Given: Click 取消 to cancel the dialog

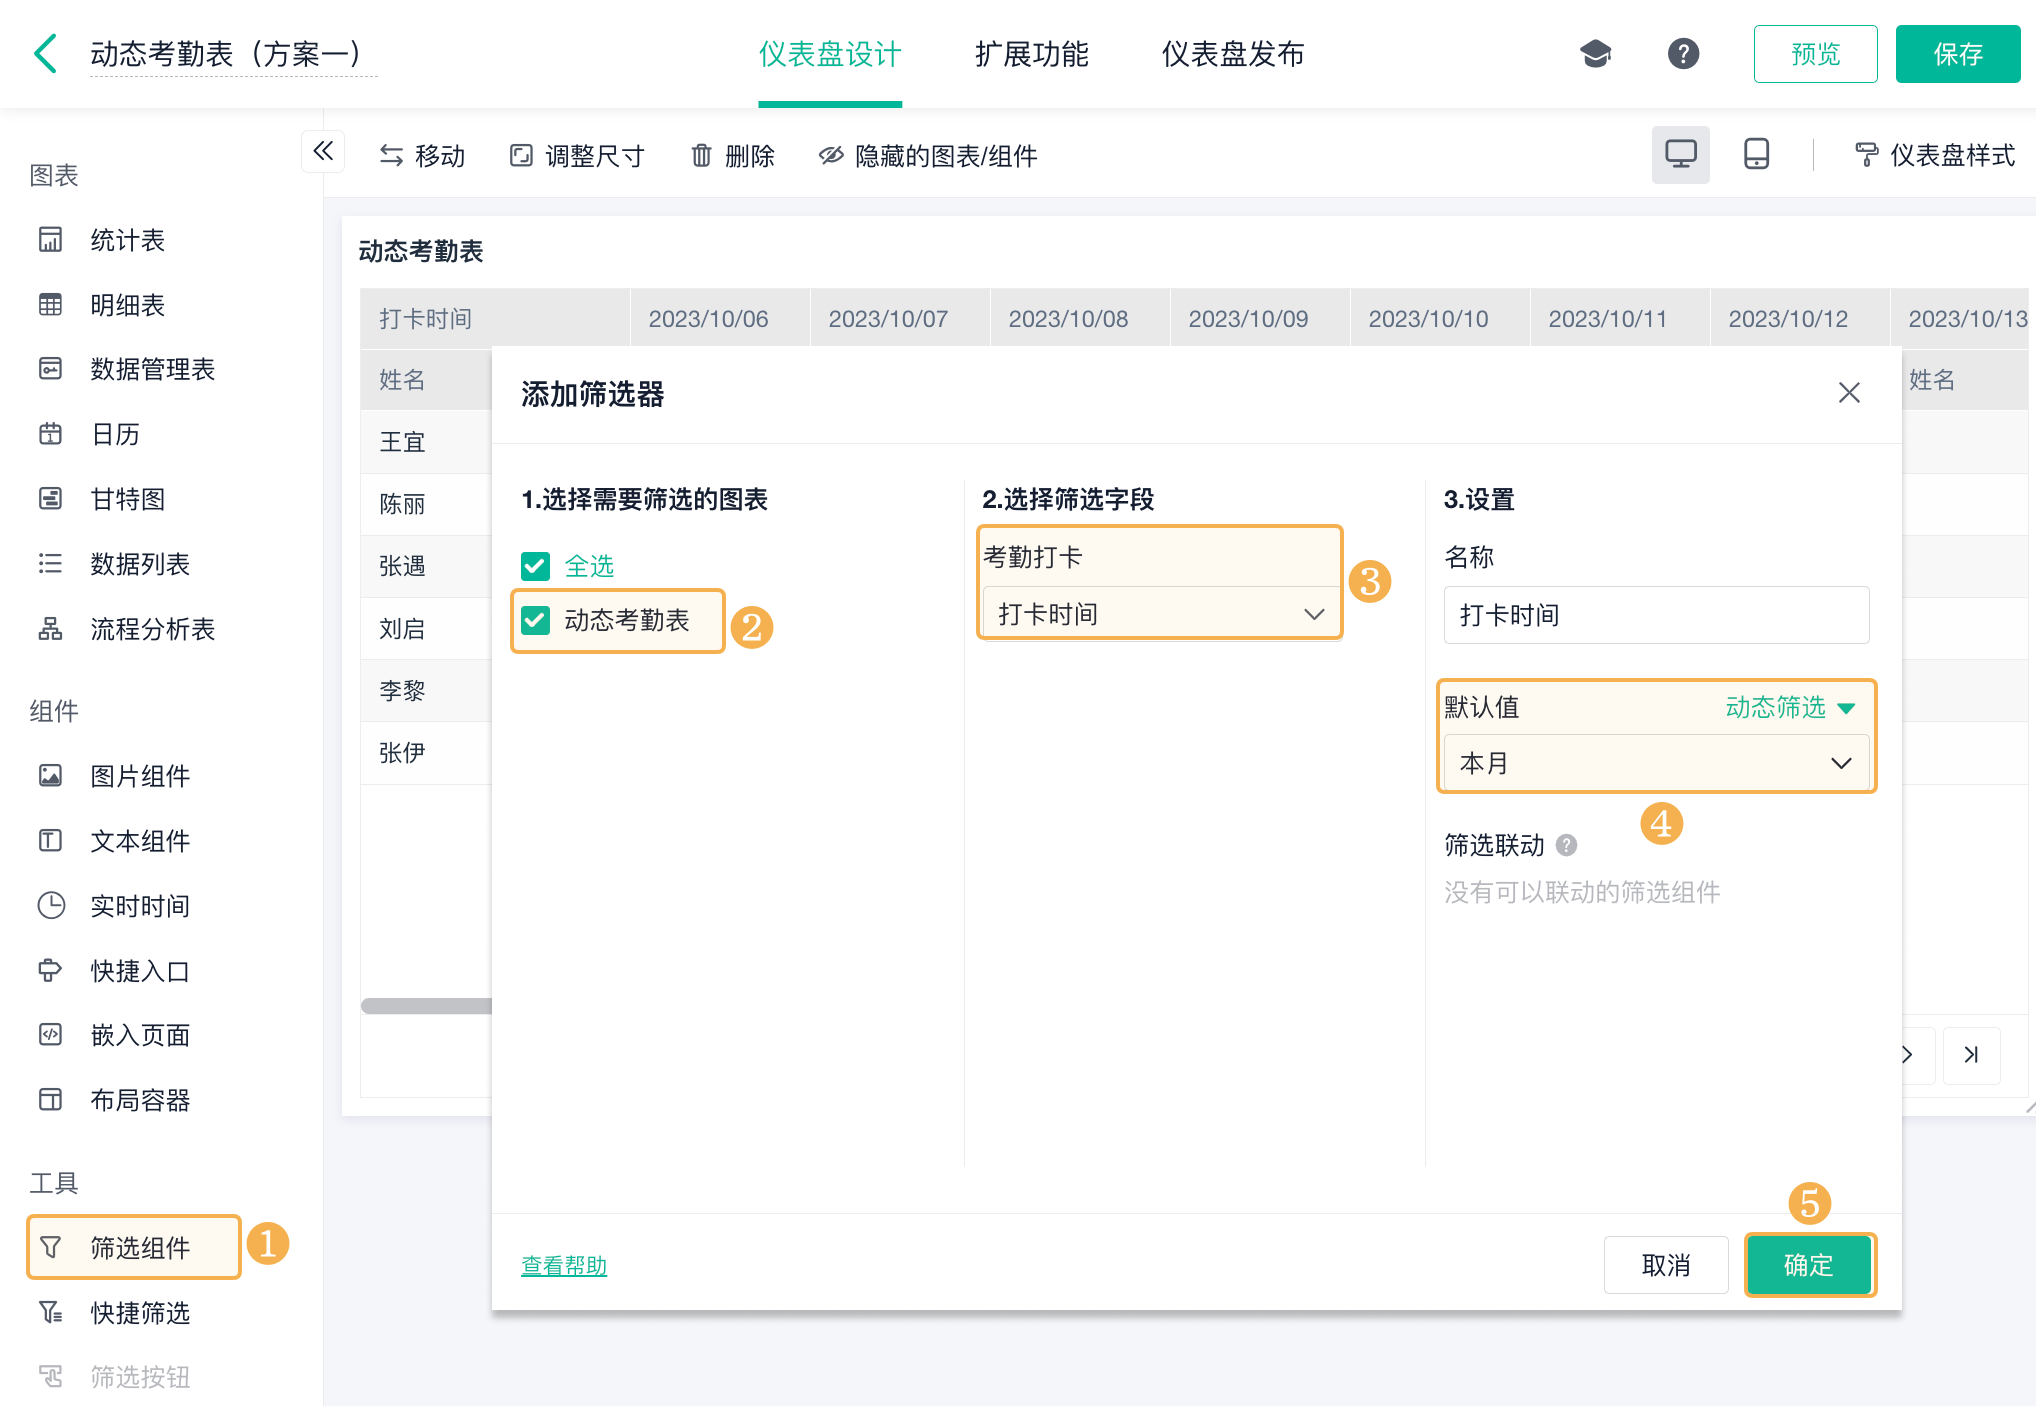Looking at the screenshot, I should [1666, 1265].
